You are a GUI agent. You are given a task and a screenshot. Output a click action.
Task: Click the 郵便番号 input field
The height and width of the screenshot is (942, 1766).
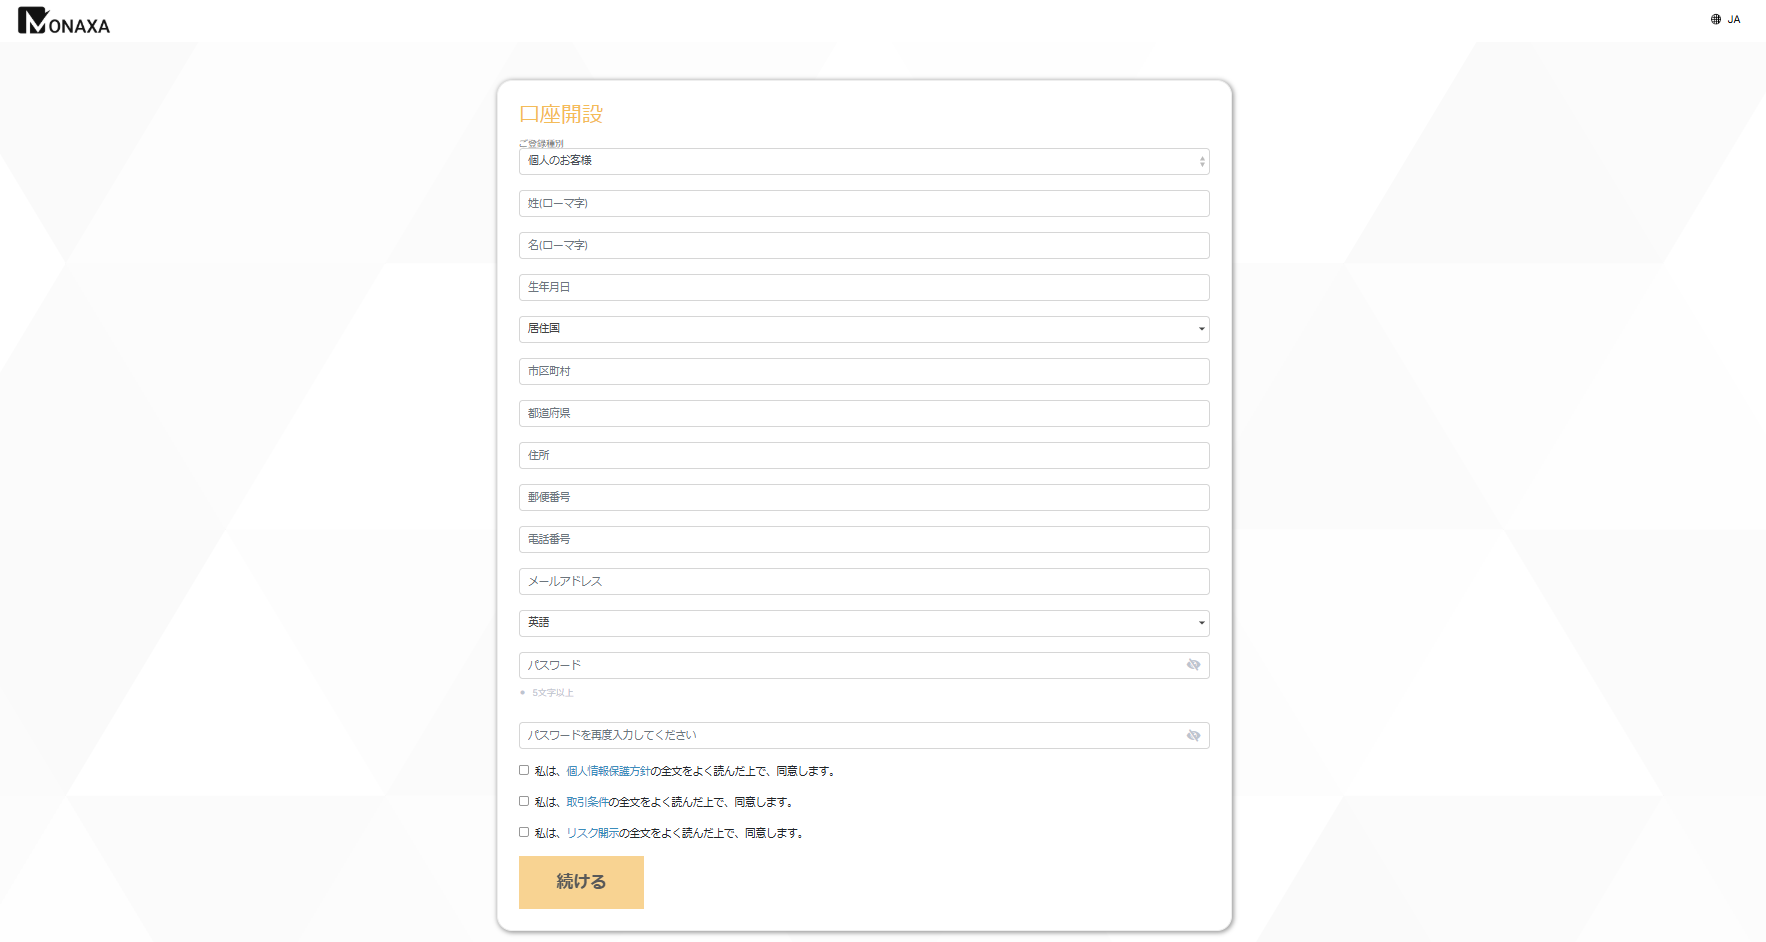click(863, 497)
